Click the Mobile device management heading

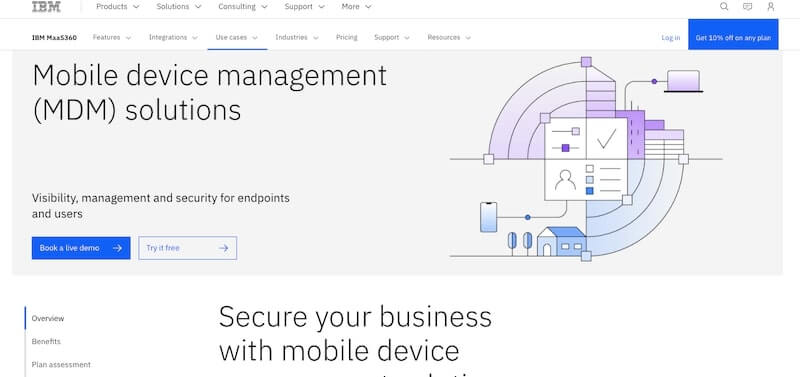click(x=209, y=93)
